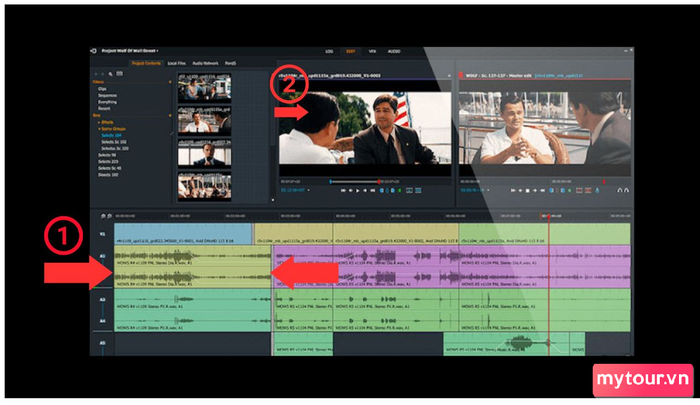Step one frame back in source viewer
The image size is (700, 405).
351,191
